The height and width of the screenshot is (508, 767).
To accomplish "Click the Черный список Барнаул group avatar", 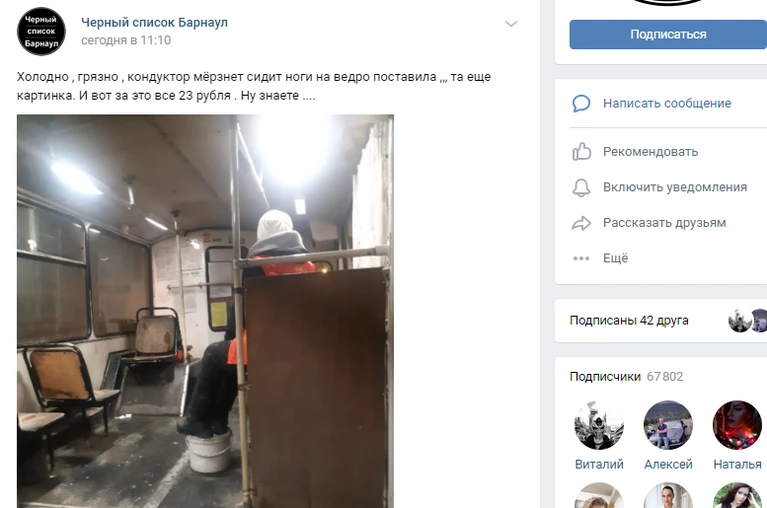I will coord(41,31).
